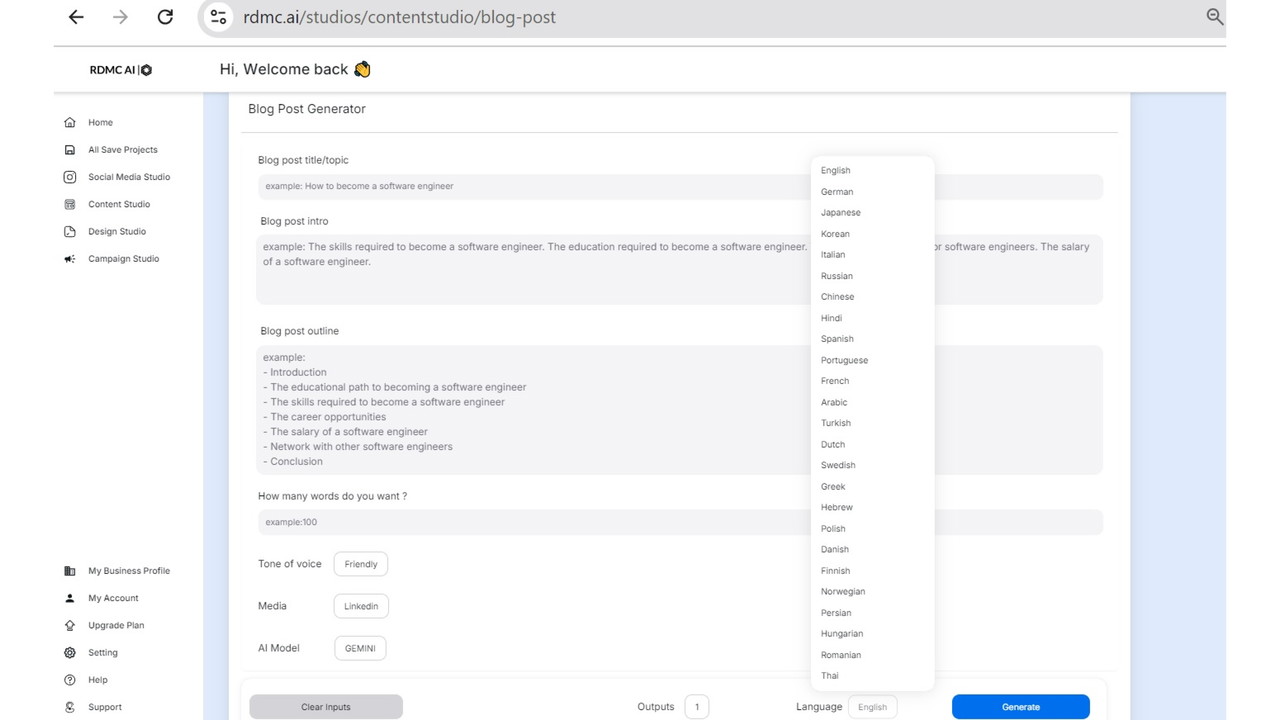
Task: Open the Setting gear icon
Action: (69, 653)
